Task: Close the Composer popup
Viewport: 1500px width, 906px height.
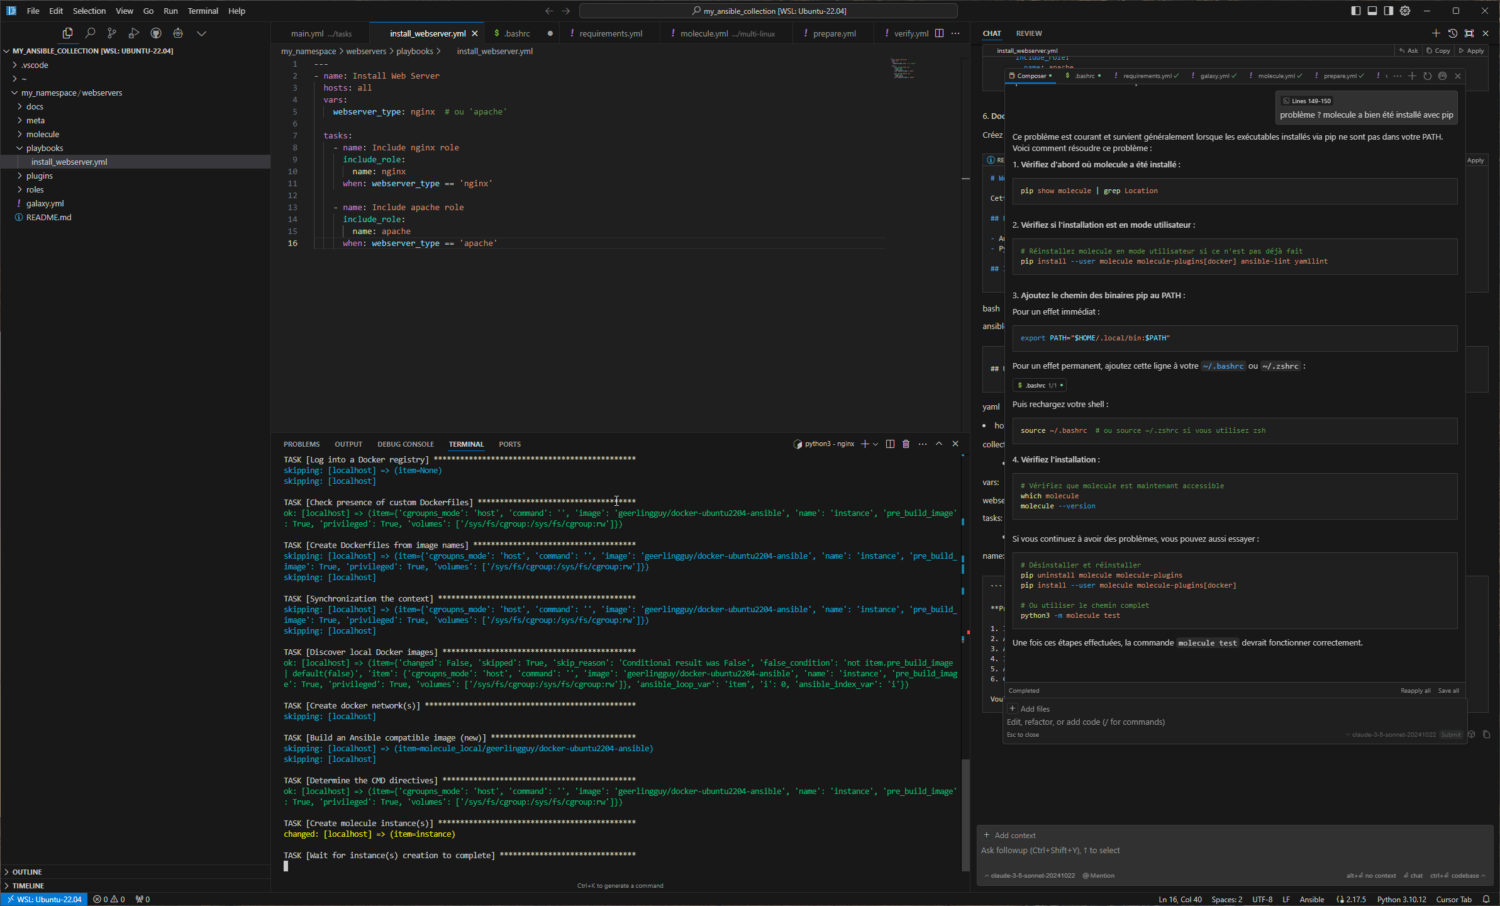Action: (1458, 76)
